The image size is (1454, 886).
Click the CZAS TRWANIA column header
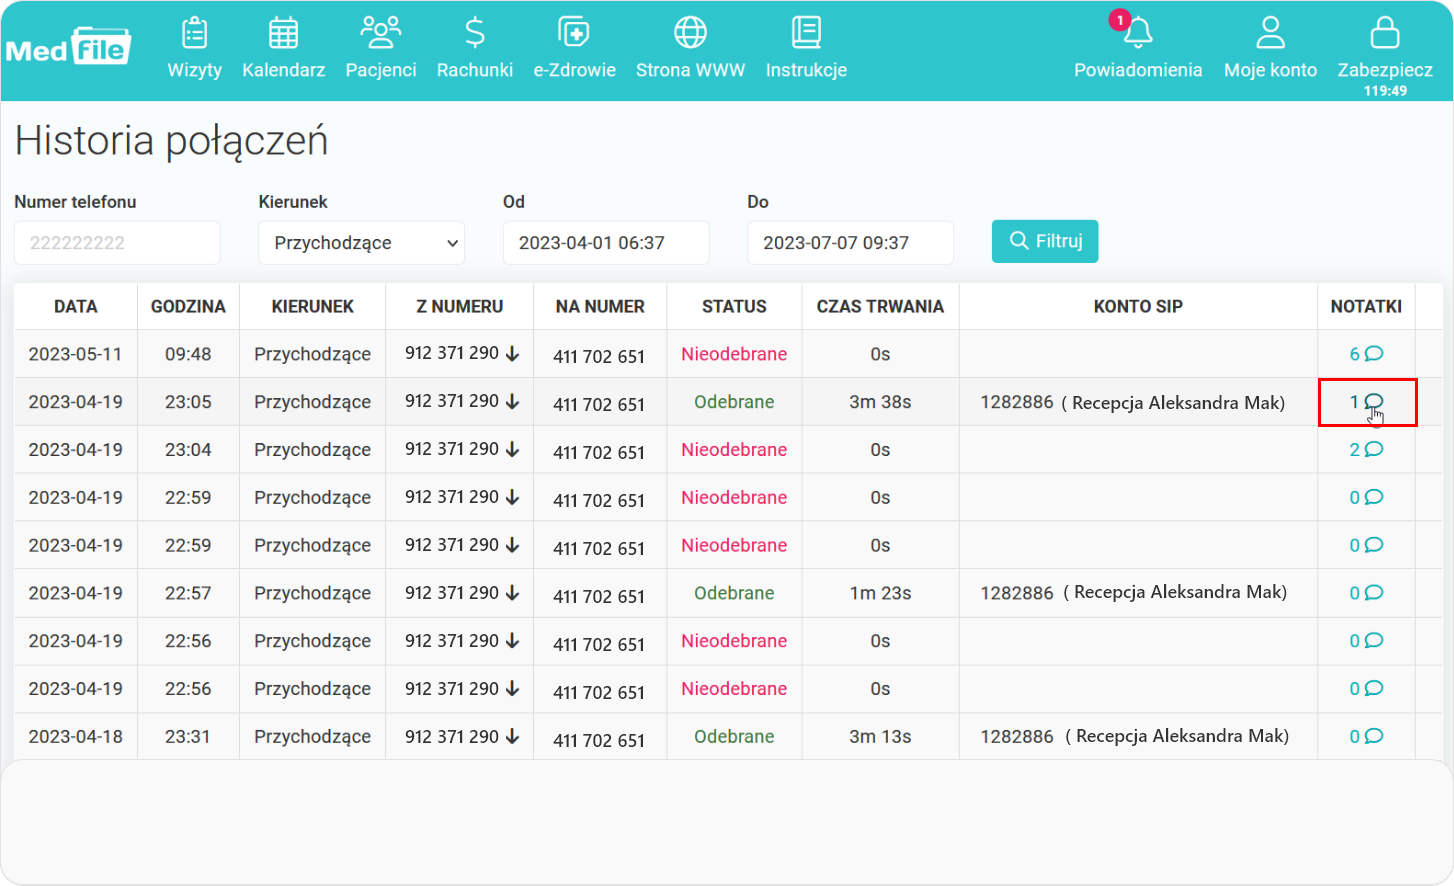[x=880, y=307]
